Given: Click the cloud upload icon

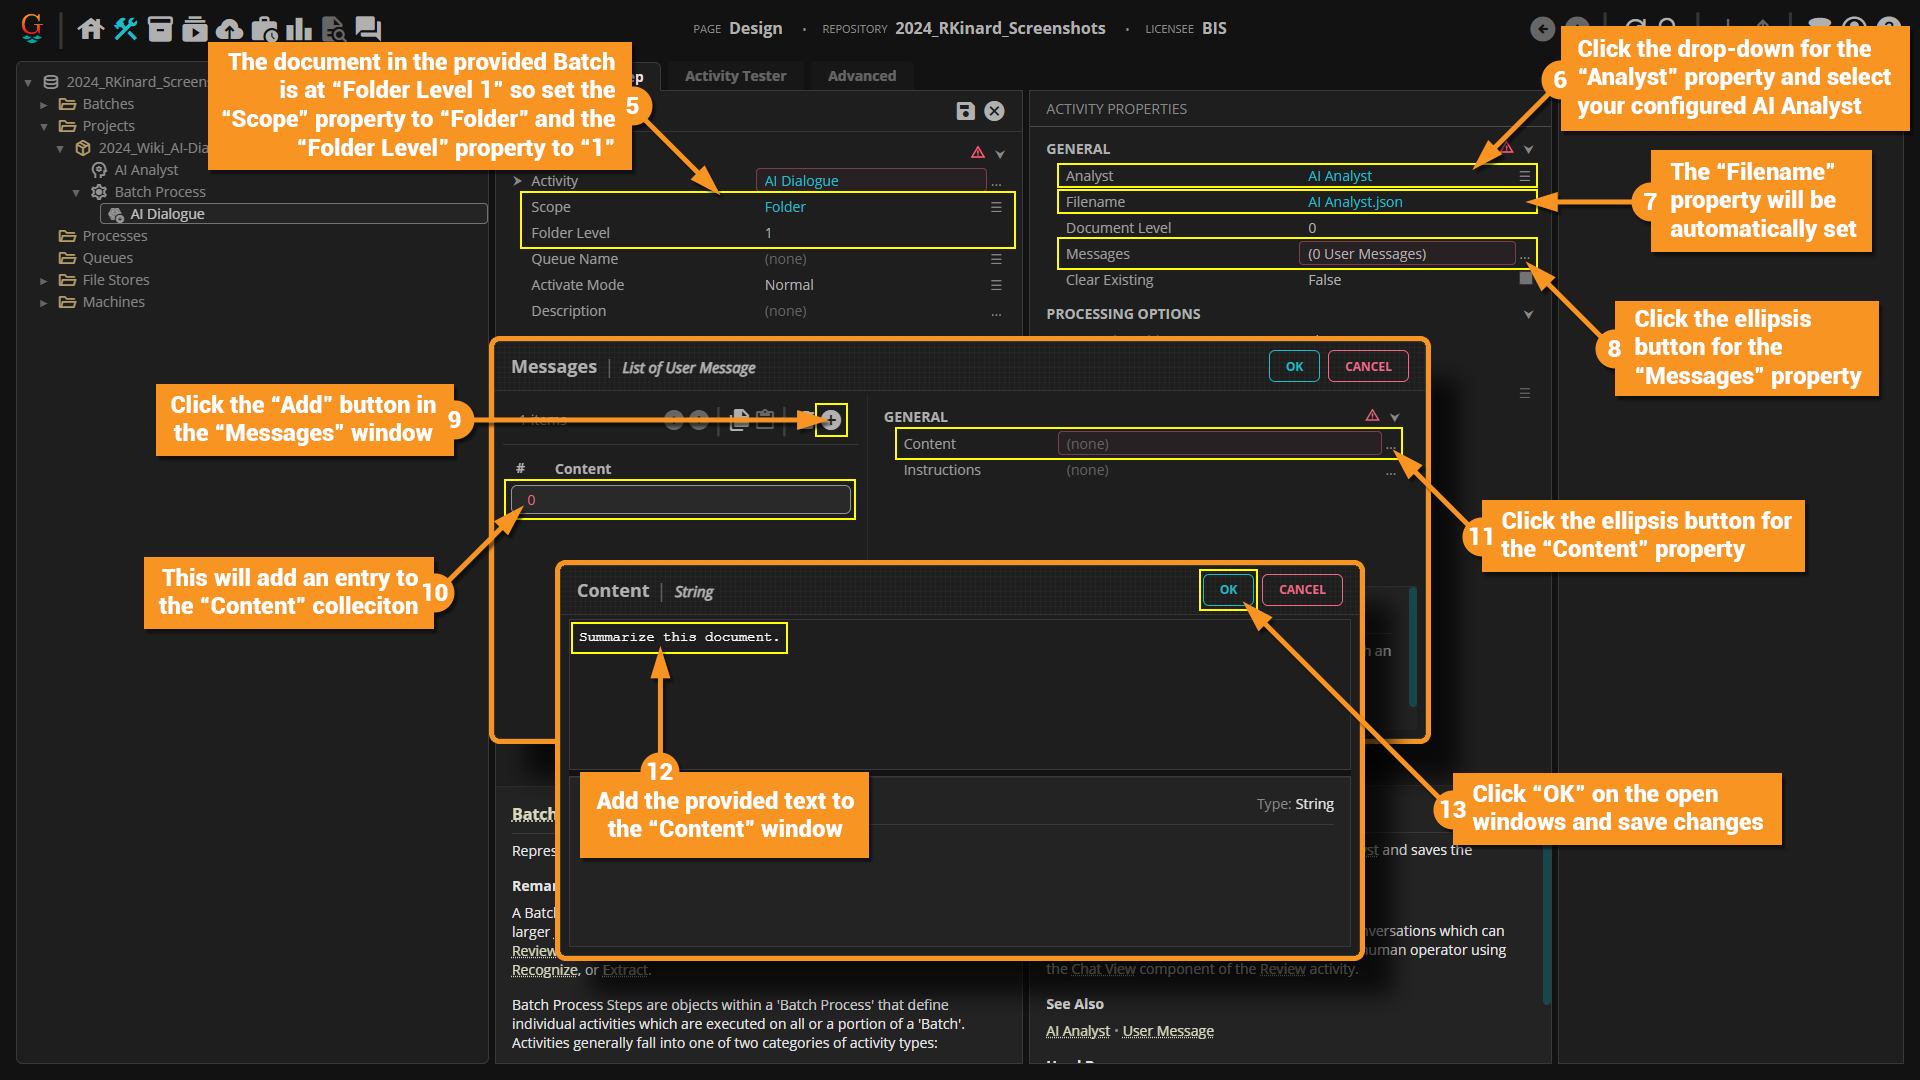Looking at the screenshot, I should point(229,29).
